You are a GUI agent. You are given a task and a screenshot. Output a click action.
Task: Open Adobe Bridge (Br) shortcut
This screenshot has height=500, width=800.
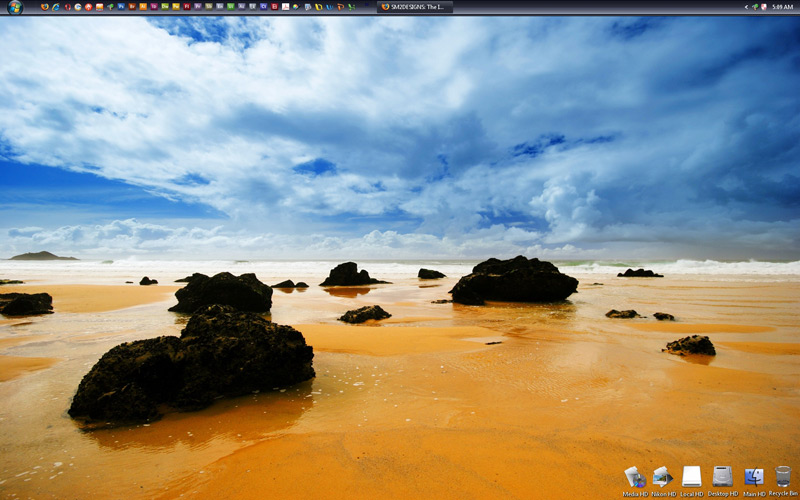pos(132,7)
